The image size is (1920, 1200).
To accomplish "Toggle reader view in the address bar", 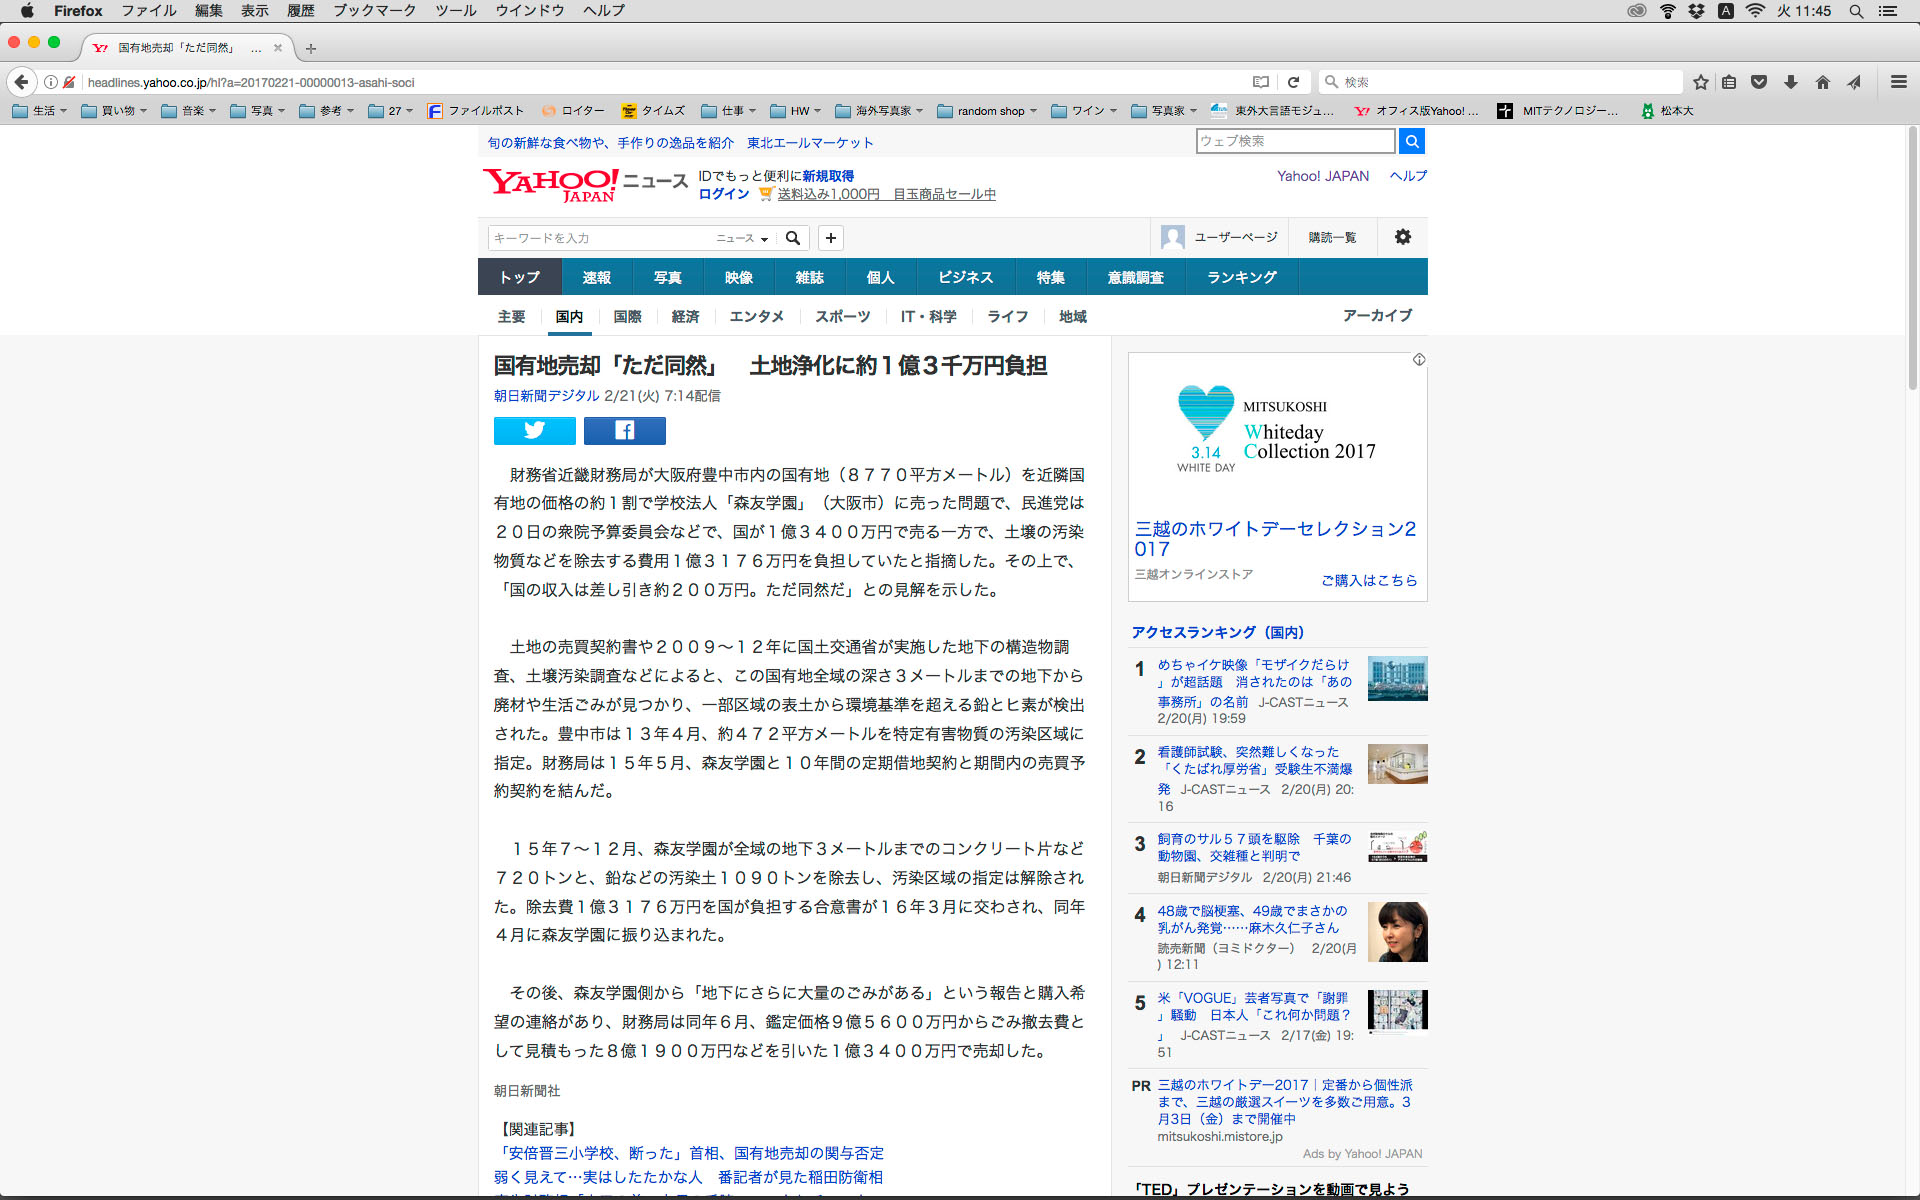I will (x=1261, y=82).
